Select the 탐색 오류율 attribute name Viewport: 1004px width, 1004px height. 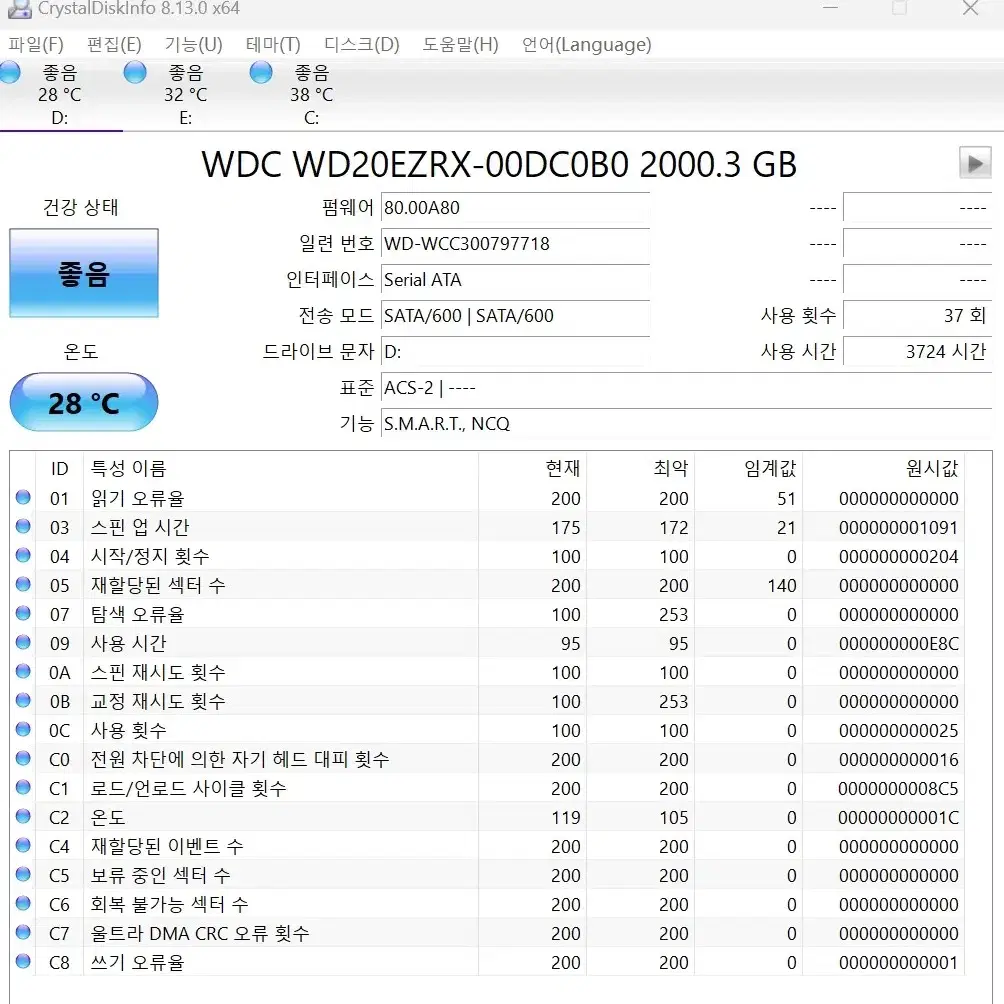tap(137, 614)
